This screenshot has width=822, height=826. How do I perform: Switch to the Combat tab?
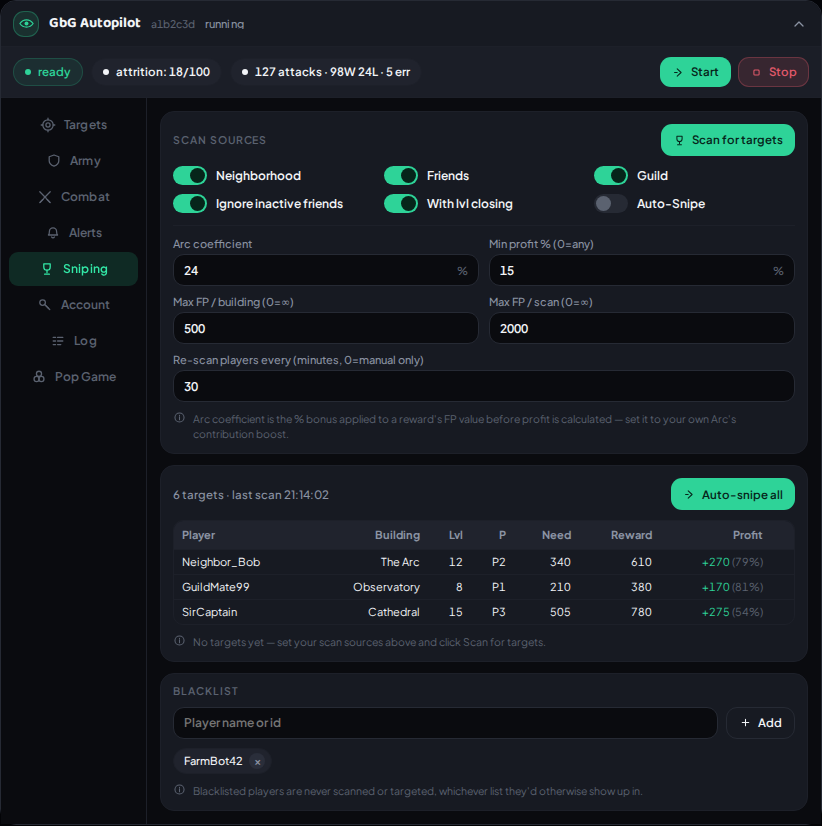click(74, 196)
